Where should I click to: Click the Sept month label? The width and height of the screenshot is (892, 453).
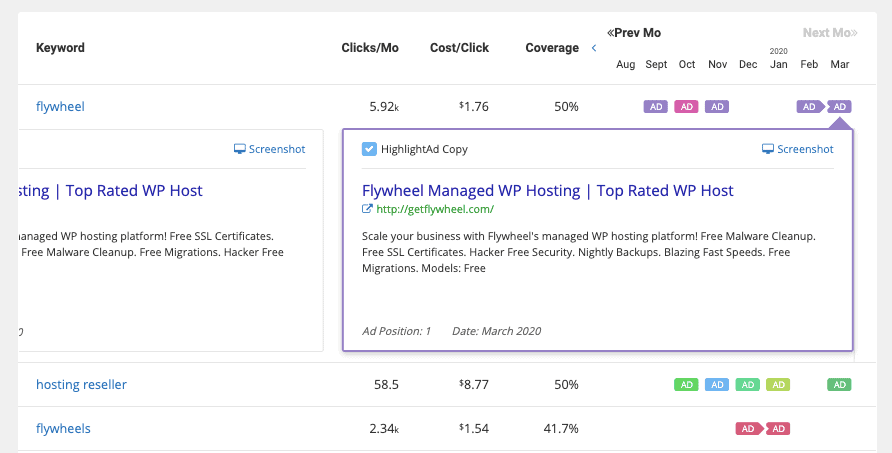(656, 64)
